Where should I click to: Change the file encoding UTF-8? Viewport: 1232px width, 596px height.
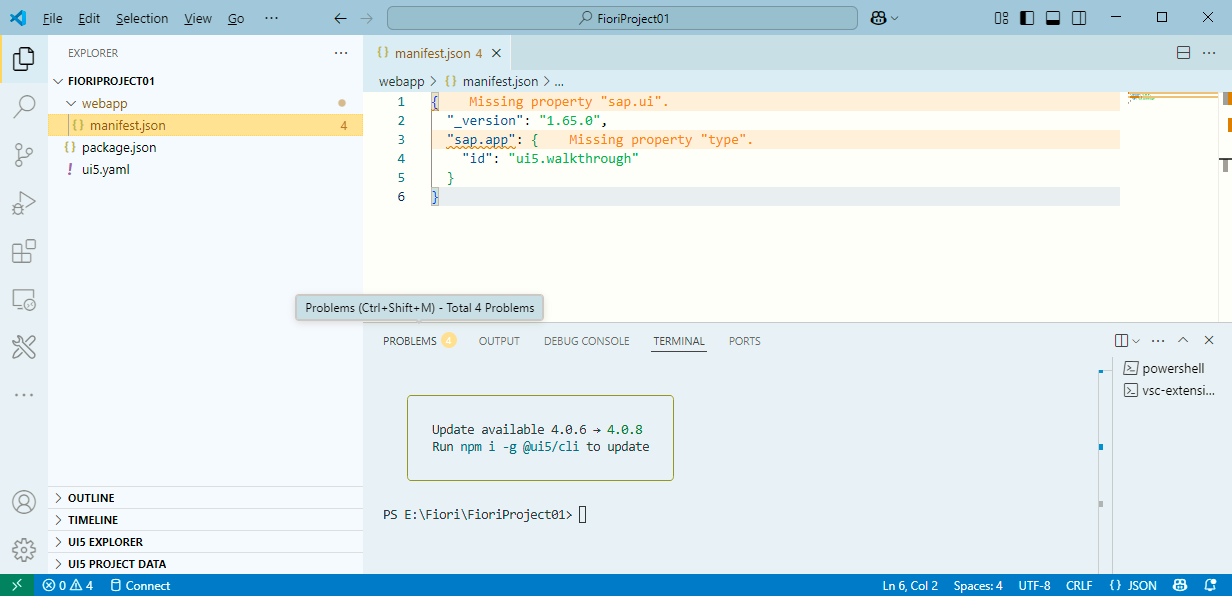tap(1034, 586)
